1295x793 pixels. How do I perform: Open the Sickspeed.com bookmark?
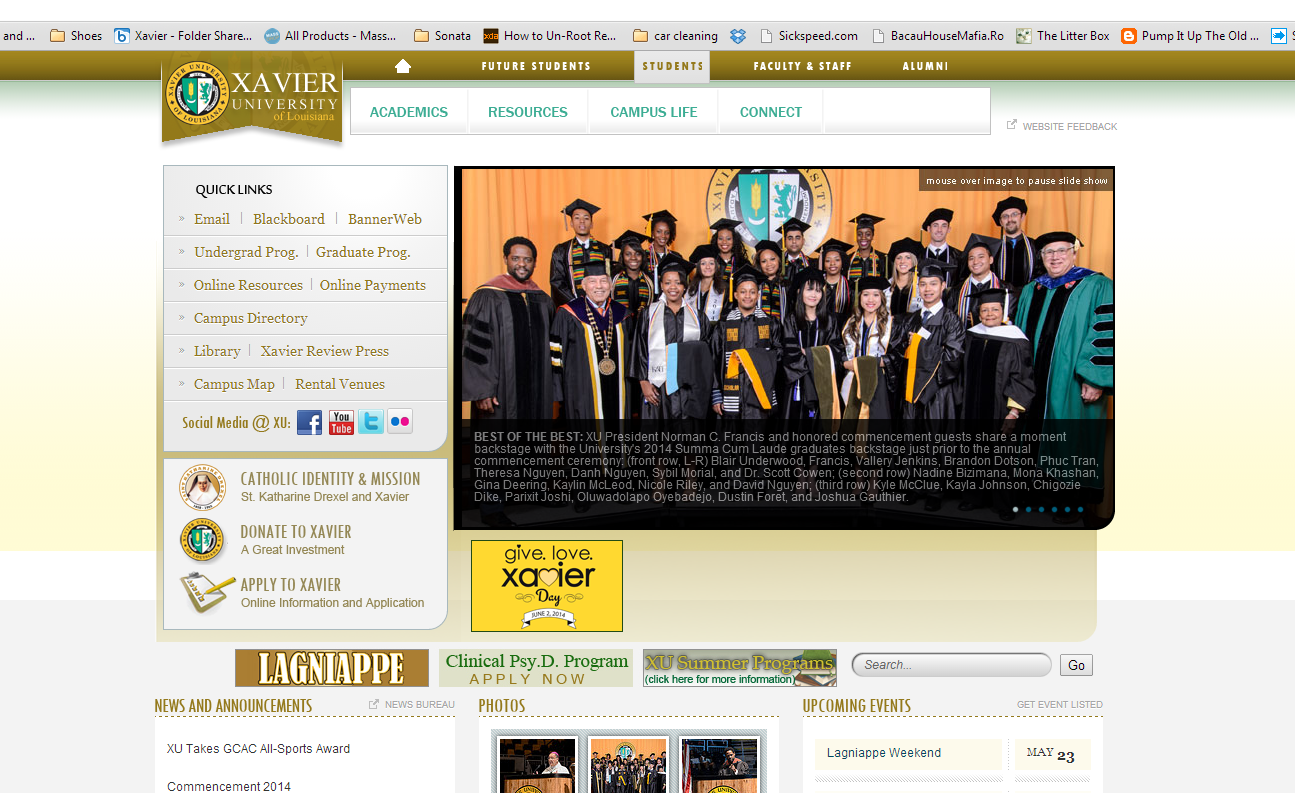808,35
